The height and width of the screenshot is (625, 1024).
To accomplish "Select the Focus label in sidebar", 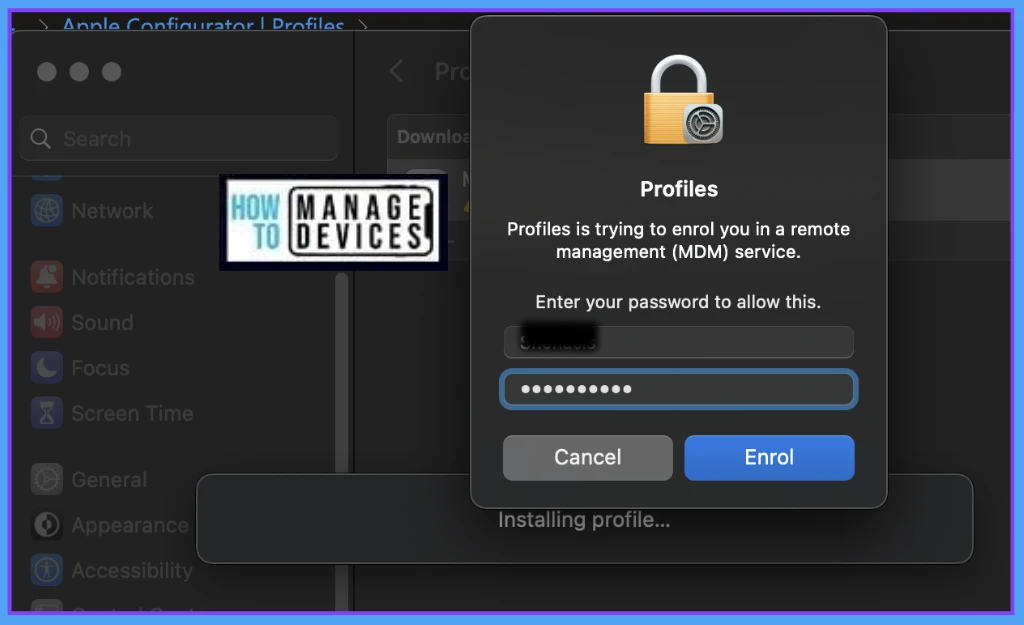I will [101, 368].
